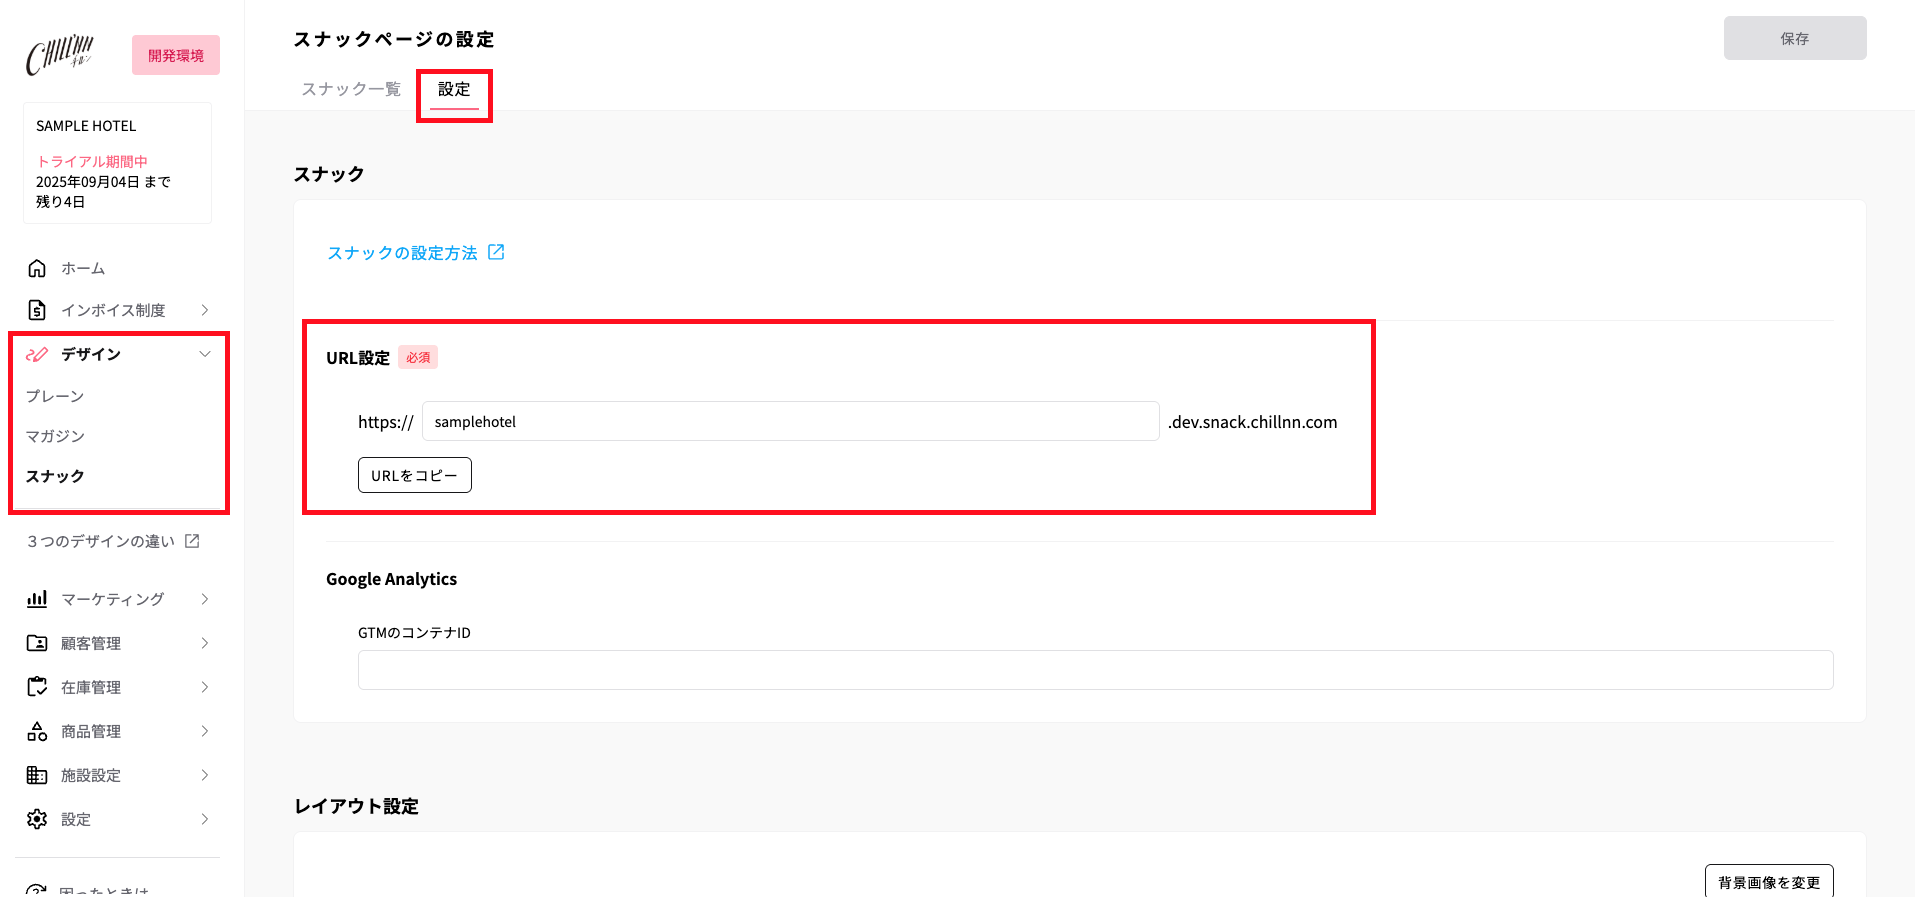
Task: Expand the インボイス制度 submenu arrow
Action: pyautogui.click(x=205, y=310)
